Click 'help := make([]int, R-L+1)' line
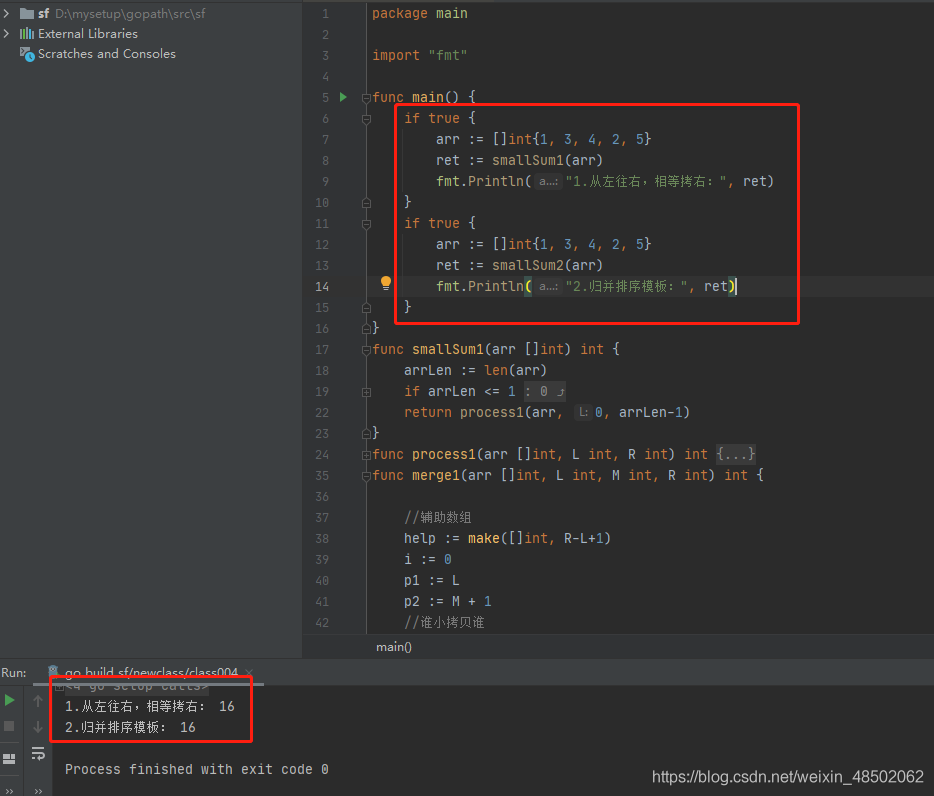The height and width of the screenshot is (796, 934). click(x=507, y=539)
